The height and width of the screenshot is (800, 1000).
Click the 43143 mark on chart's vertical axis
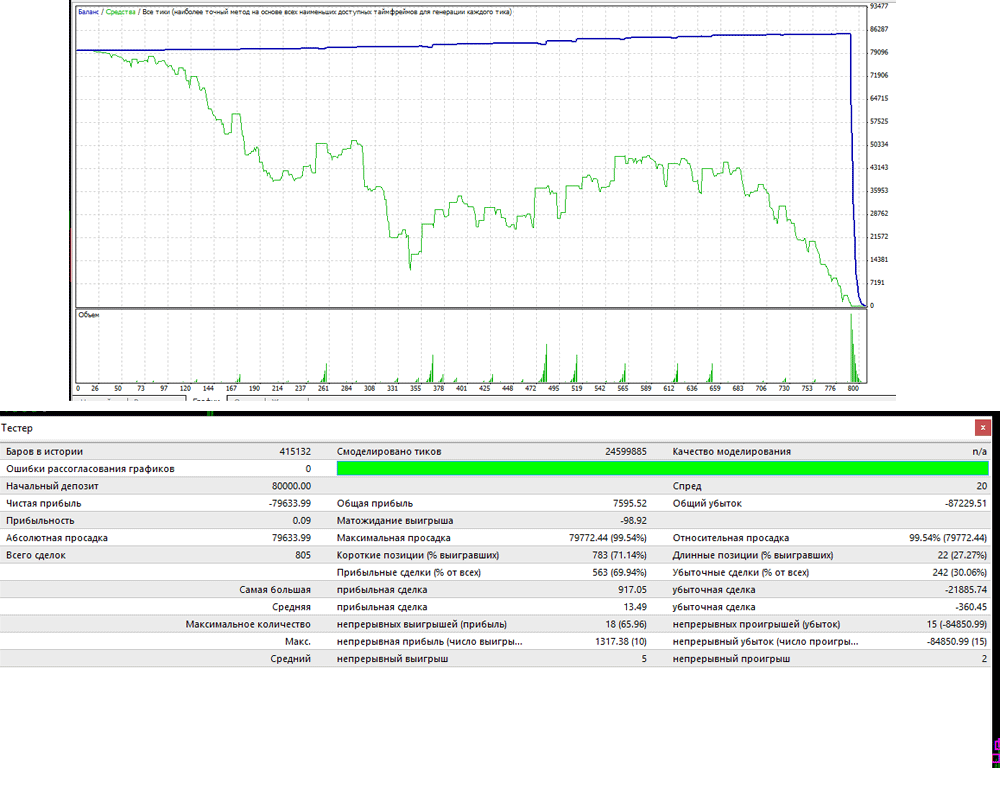(x=879, y=167)
